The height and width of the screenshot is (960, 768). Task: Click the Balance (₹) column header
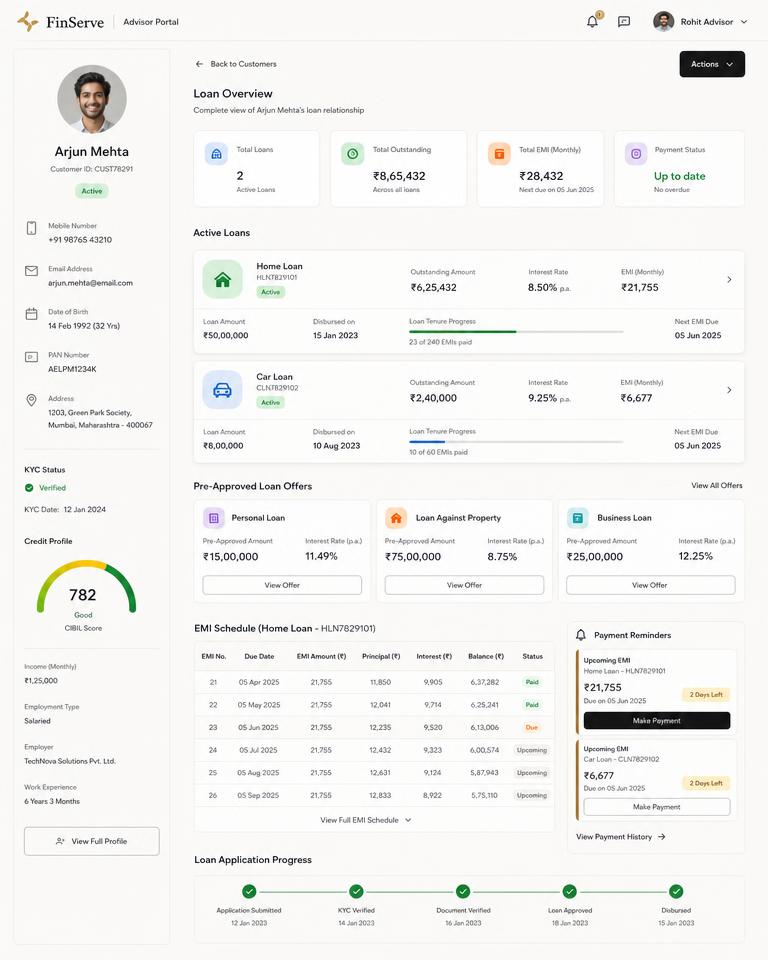click(x=486, y=656)
